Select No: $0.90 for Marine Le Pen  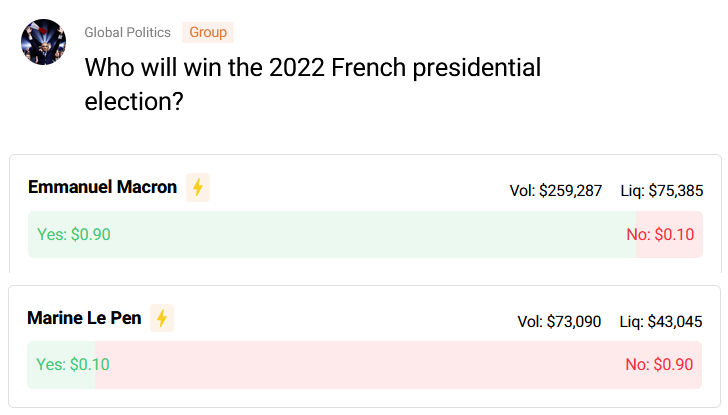(659, 364)
